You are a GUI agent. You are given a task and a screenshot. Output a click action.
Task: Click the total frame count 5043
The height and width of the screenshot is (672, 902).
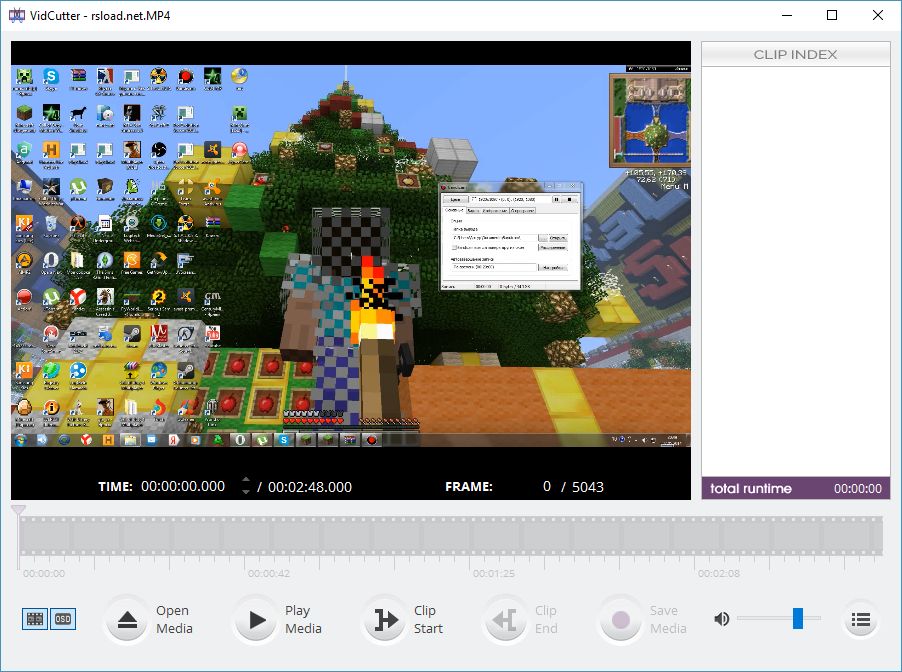pyautogui.click(x=588, y=487)
